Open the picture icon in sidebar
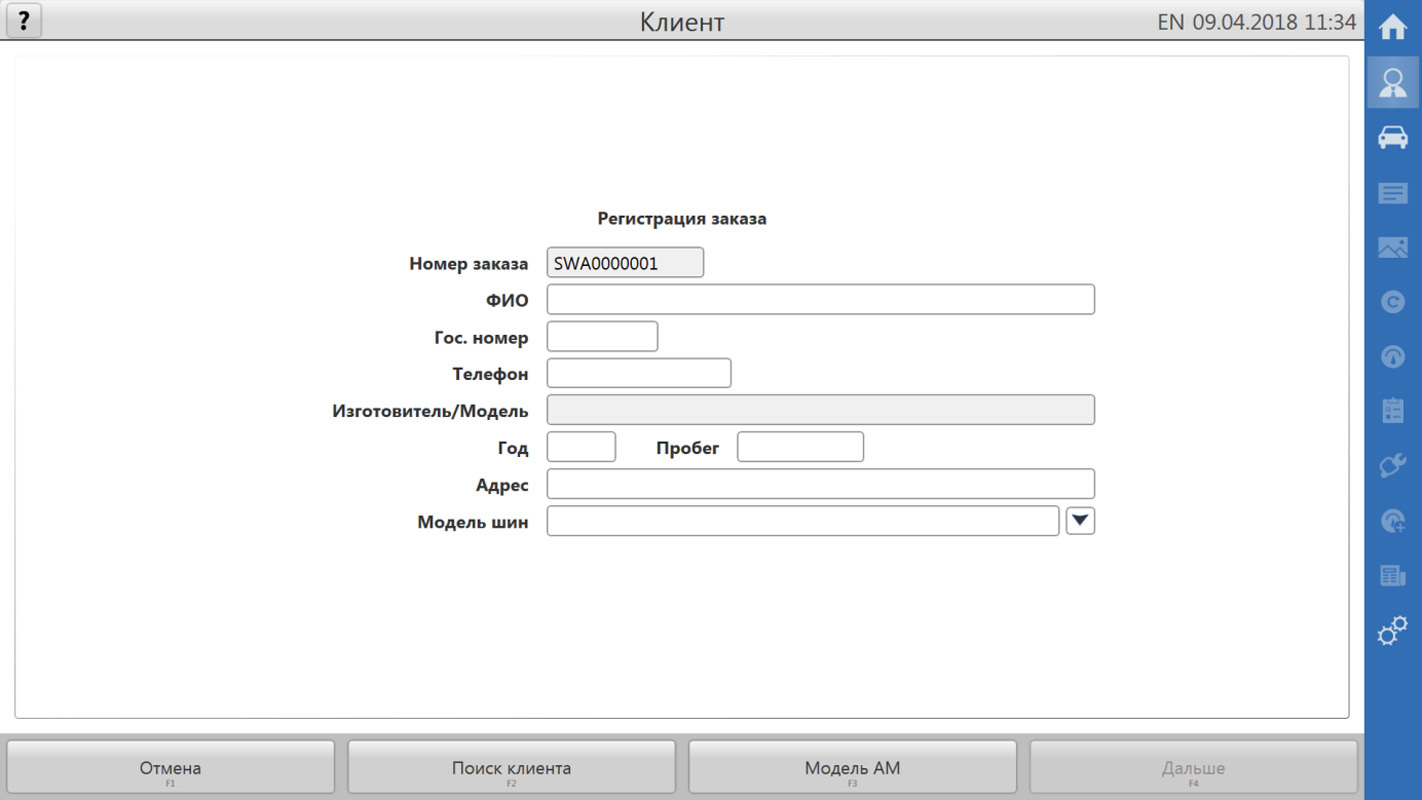Screen dimensions: 1422x800 1393,247
